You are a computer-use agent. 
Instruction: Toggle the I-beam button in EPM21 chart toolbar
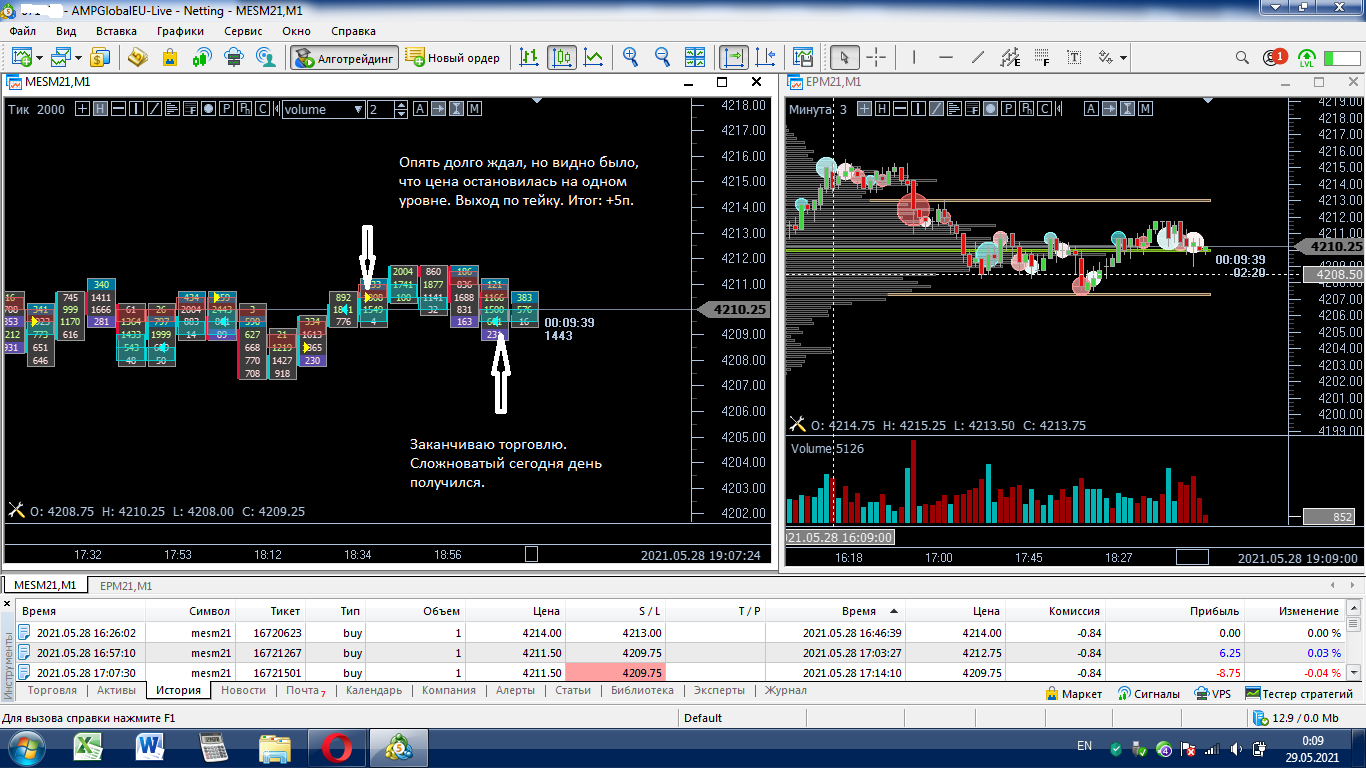point(1127,109)
